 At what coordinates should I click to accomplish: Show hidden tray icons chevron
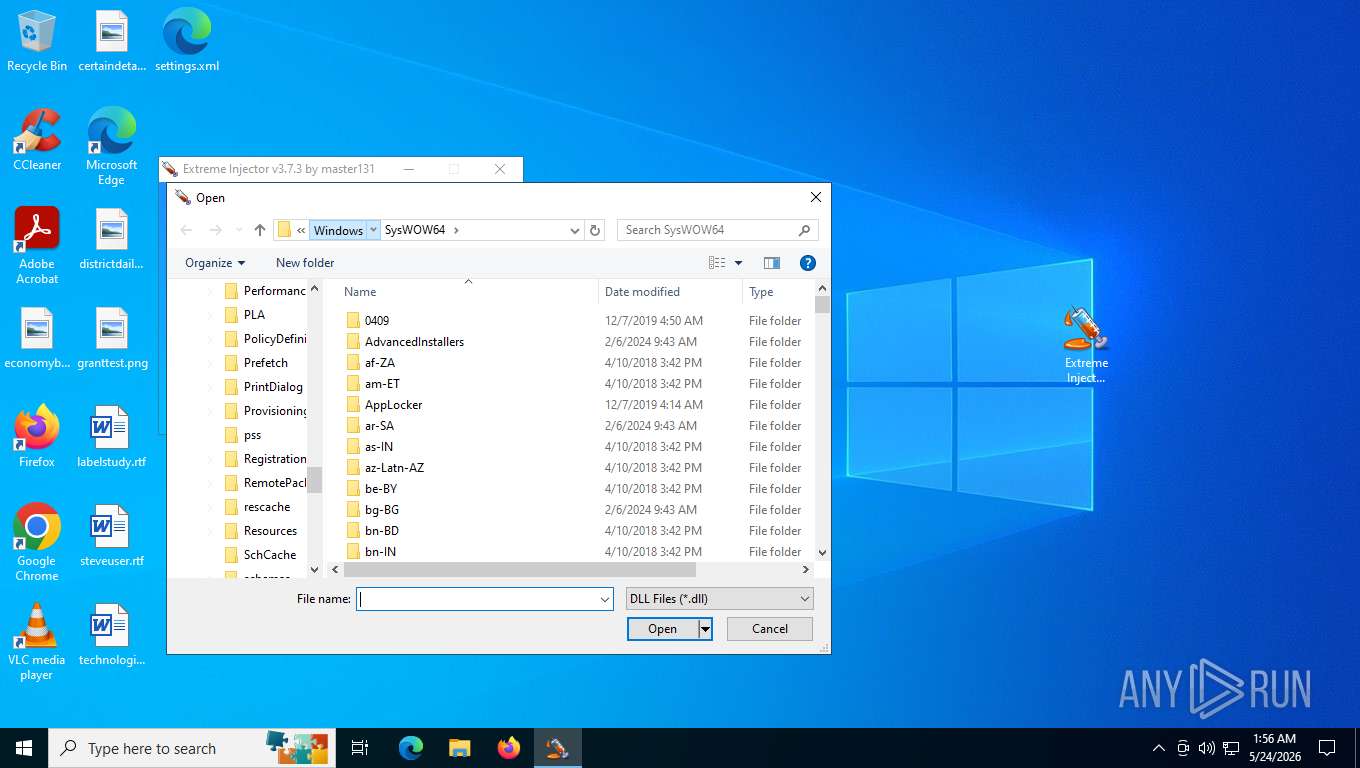click(x=1159, y=748)
